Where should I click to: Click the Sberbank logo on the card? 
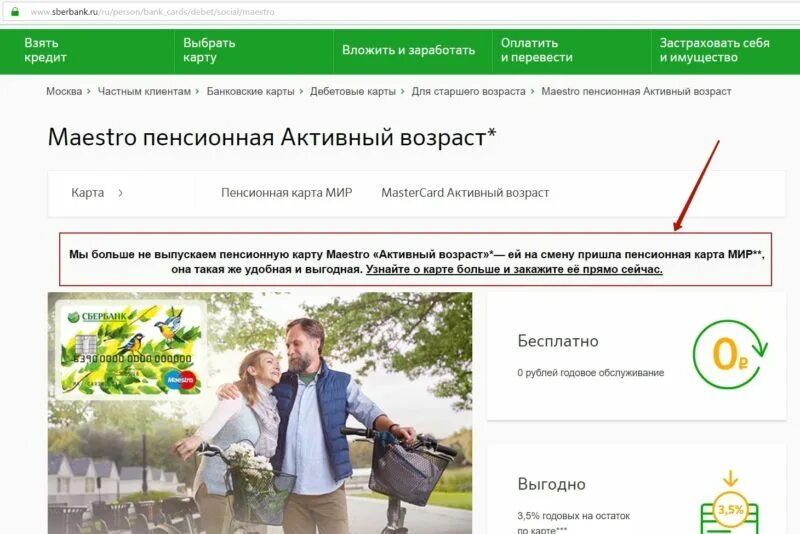tap(97, 317)
